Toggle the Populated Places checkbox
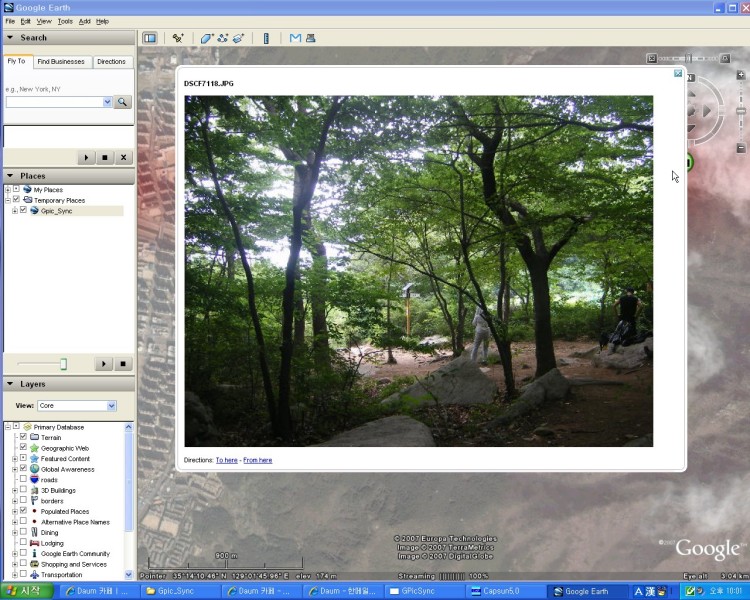The height and width of the screenshot is (600, 750). (x=23, y=511)
